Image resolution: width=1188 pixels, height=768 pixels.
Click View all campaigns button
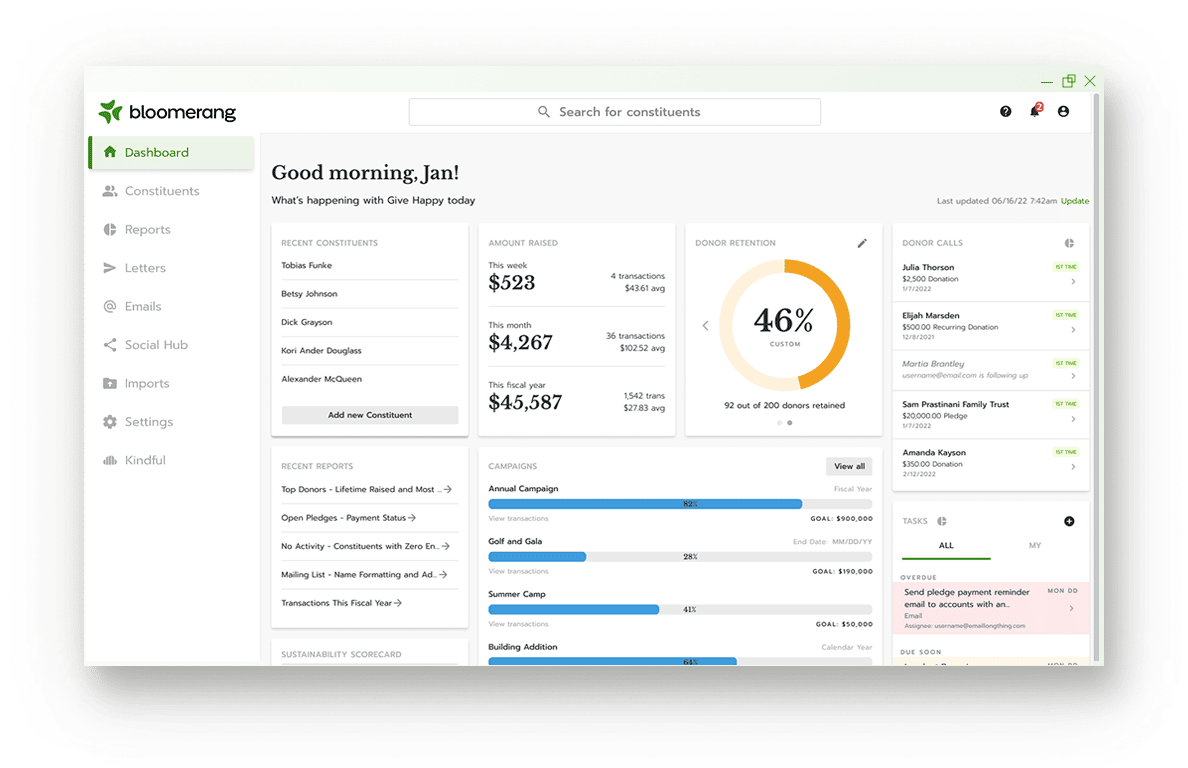pos(849,466)
